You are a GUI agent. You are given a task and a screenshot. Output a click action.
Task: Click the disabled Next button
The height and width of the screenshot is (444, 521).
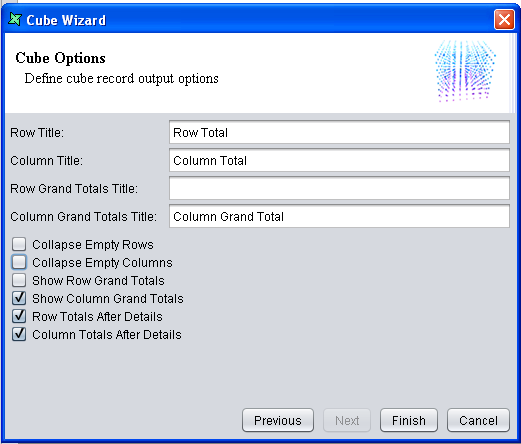pos(347,420)
